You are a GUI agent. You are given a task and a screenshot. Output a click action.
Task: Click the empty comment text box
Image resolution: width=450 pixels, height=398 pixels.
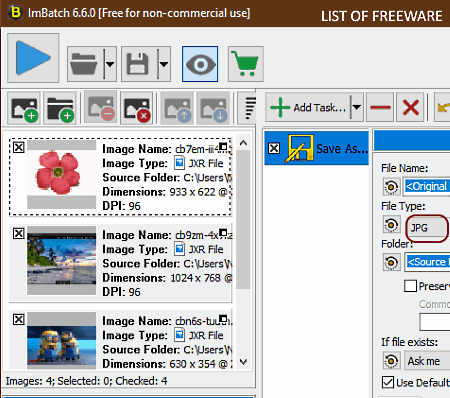435,322
